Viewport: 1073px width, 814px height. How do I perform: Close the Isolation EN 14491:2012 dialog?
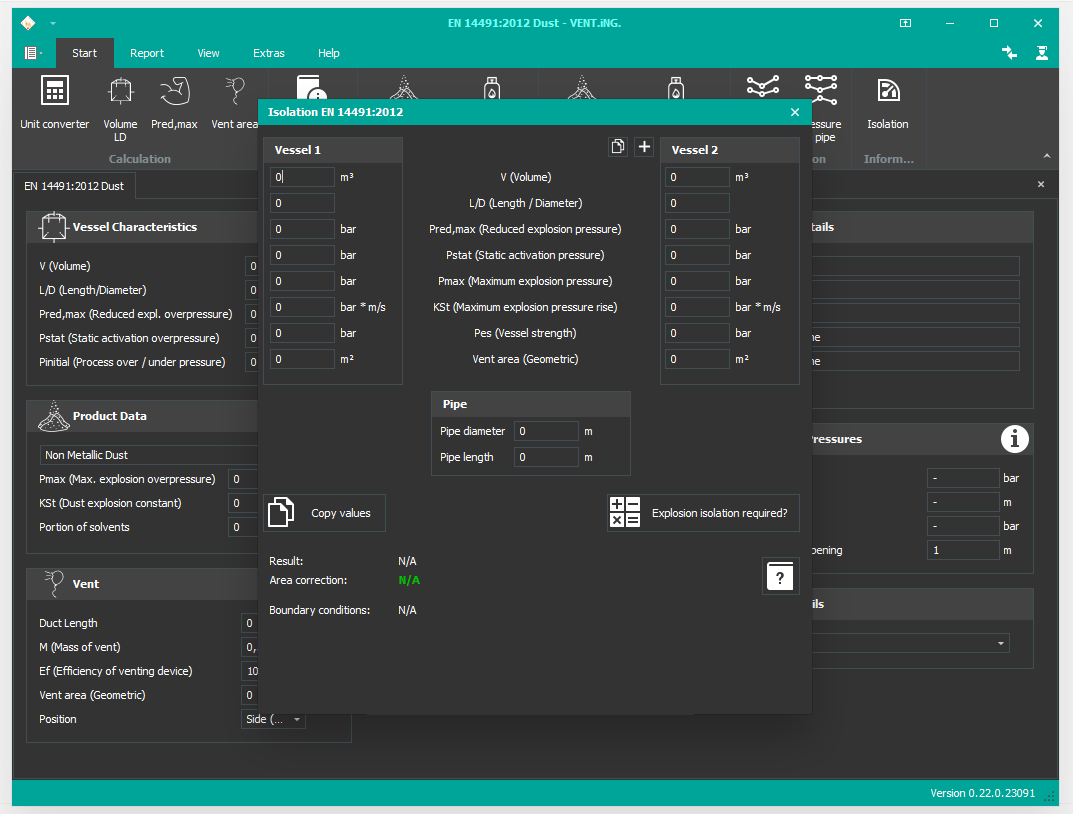pyautogui.click(x=795, y=113)
